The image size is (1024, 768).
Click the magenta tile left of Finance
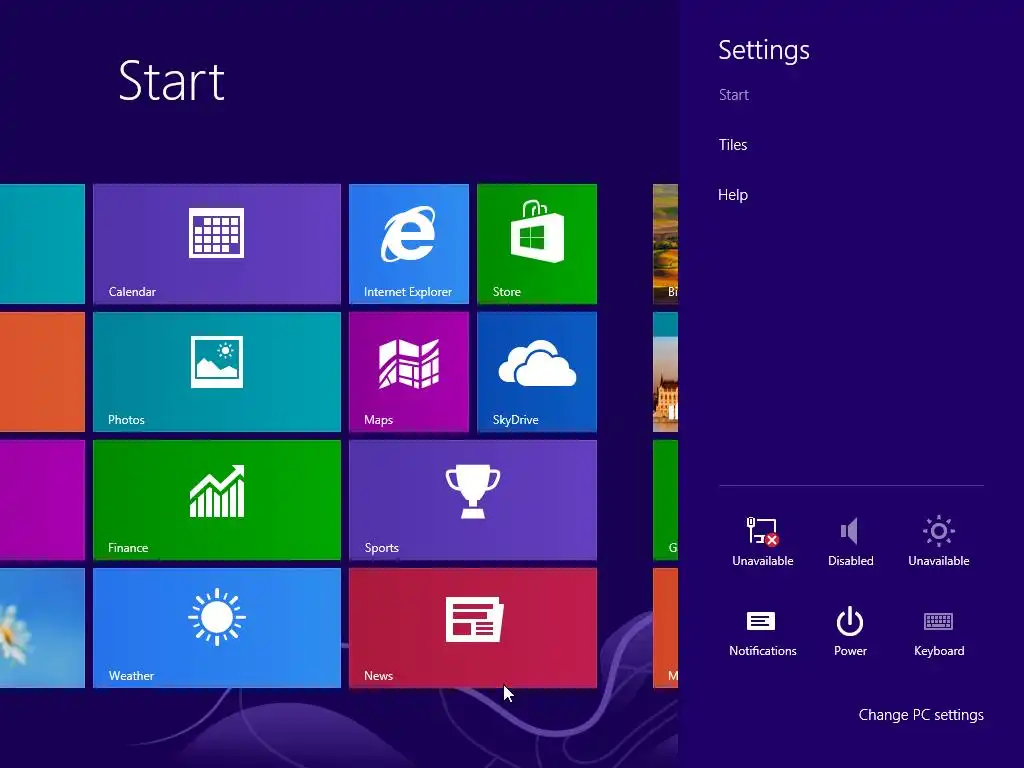click(x=42, y=500)
